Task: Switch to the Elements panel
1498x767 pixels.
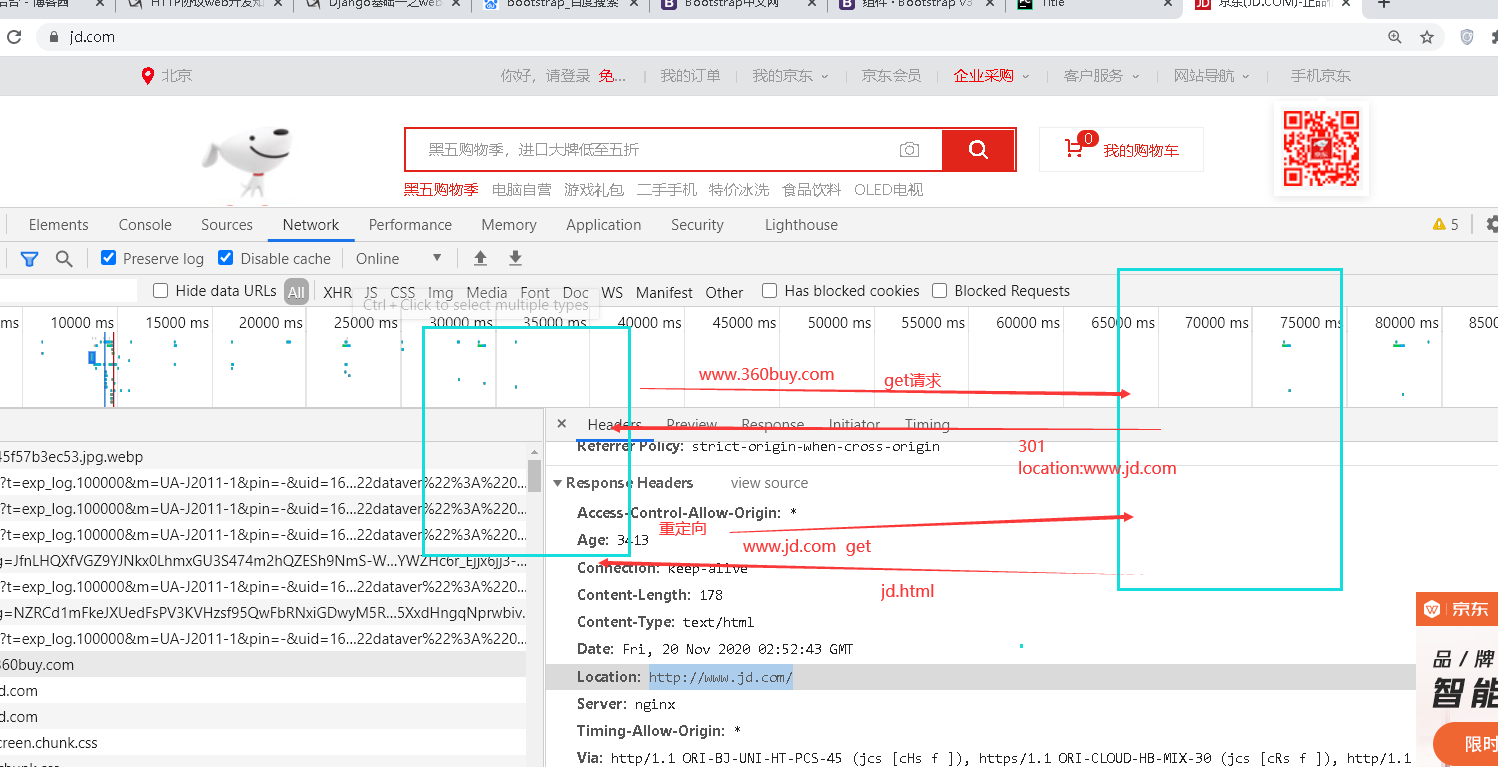Action: [x=59, y=225]
